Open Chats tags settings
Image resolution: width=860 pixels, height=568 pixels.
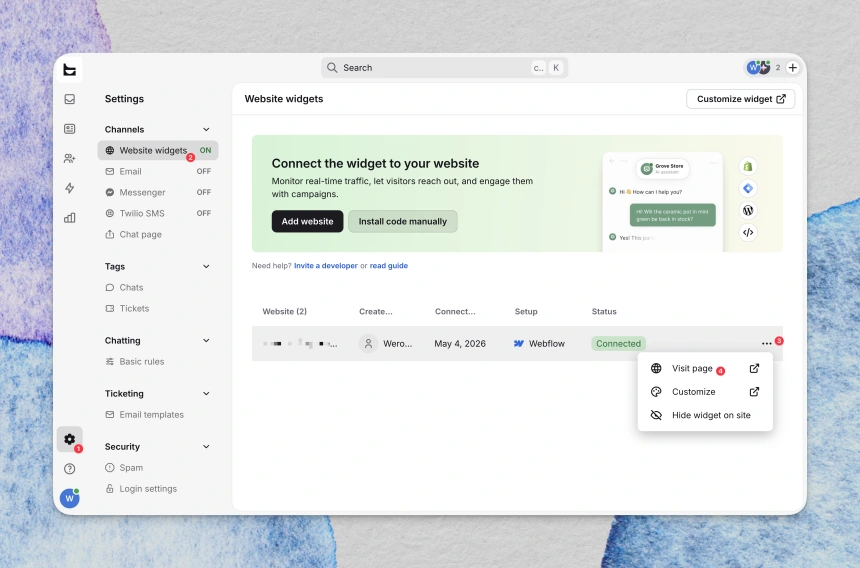click(158, 287)
